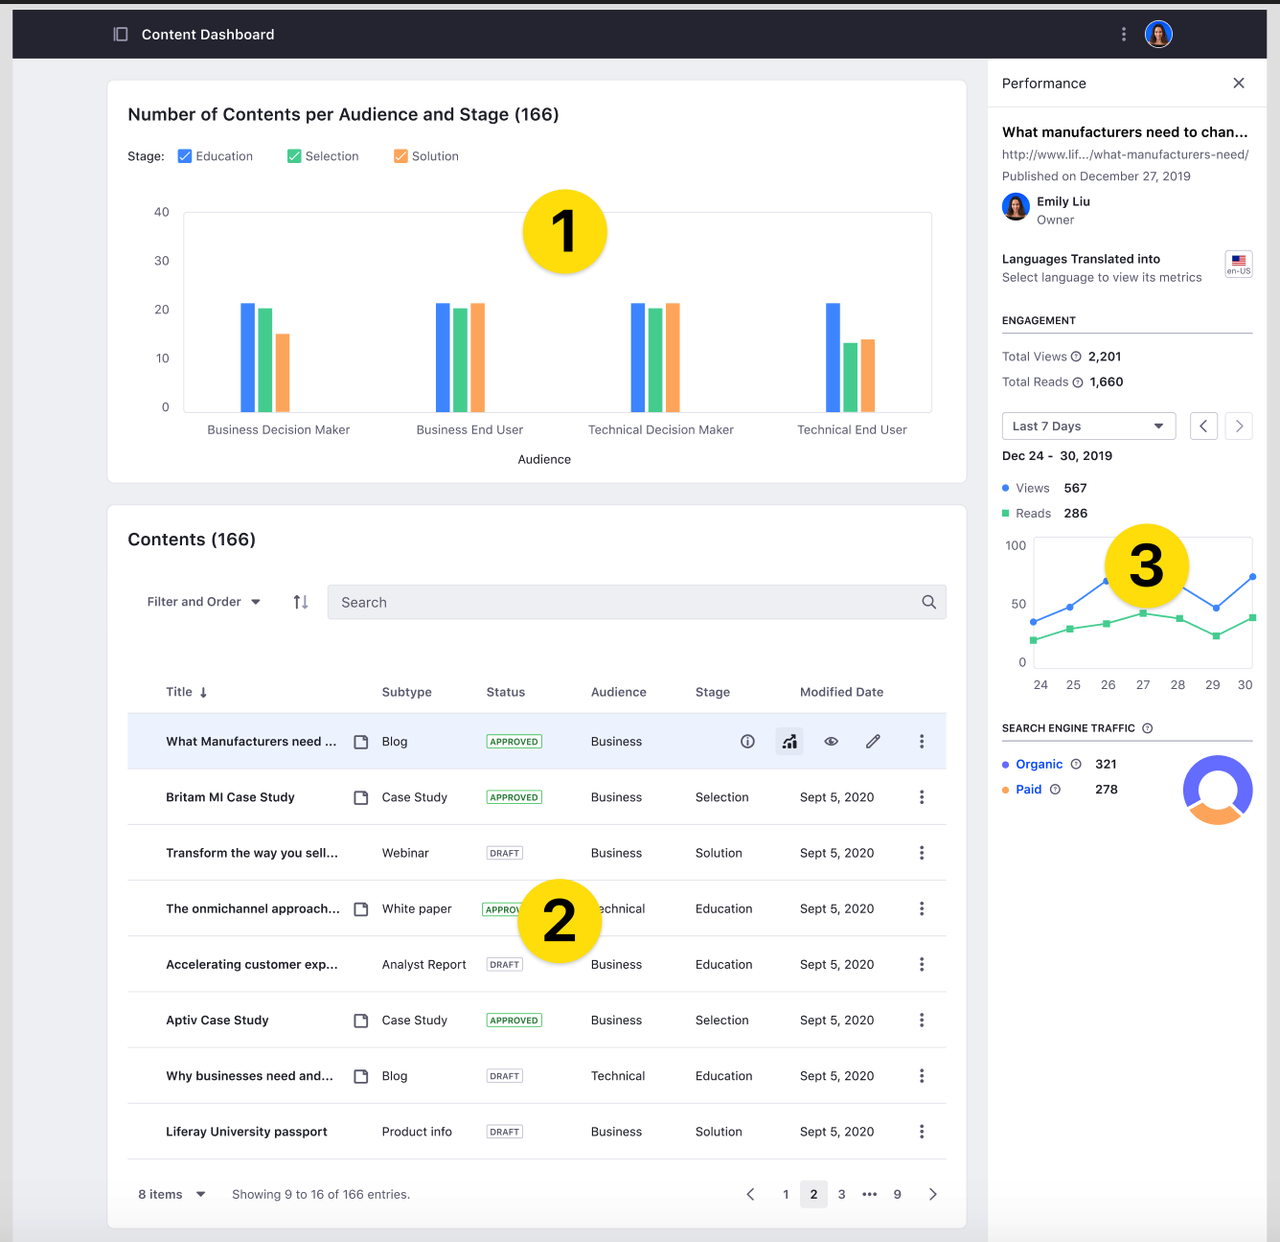Open the kebab menu for Britam MI Case Study
This screenshot has width=1280, height=1242.
(x=921, y=797)
